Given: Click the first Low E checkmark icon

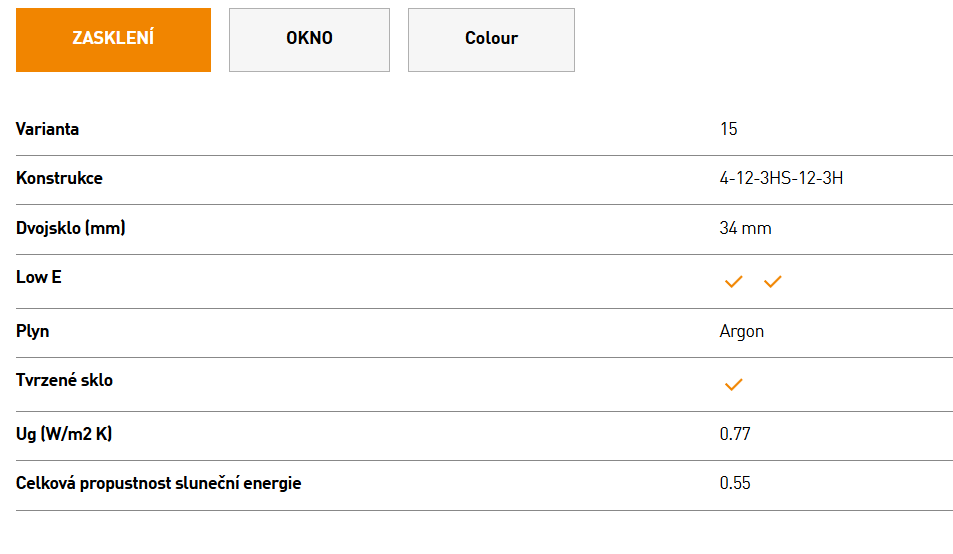Looking at the screenshot, I should point(734,281).
